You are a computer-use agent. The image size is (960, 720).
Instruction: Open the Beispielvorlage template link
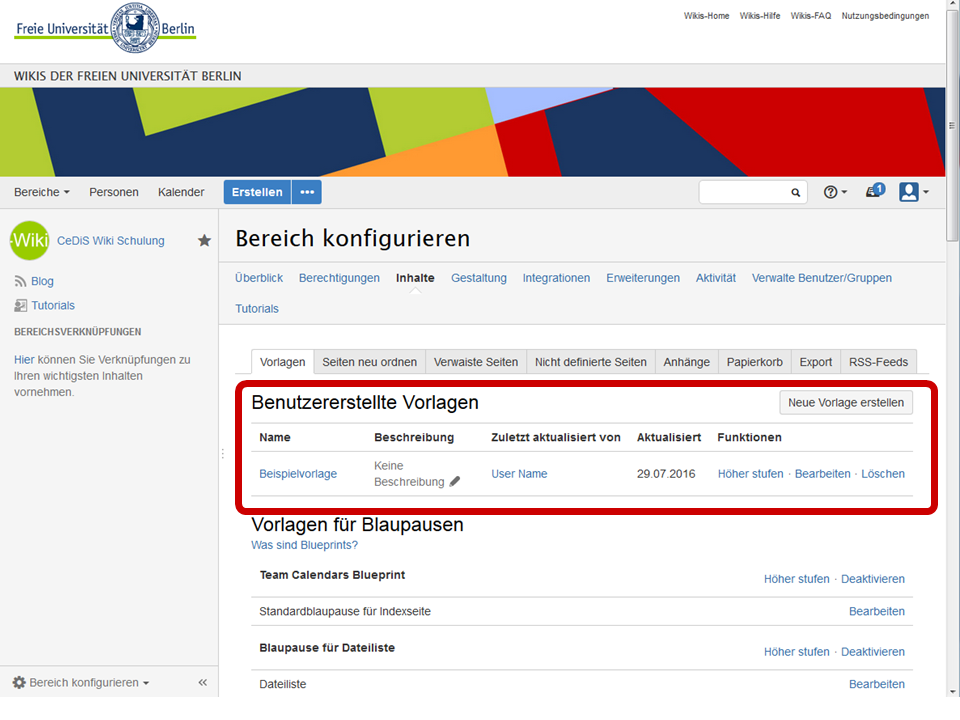coord(298,474)
